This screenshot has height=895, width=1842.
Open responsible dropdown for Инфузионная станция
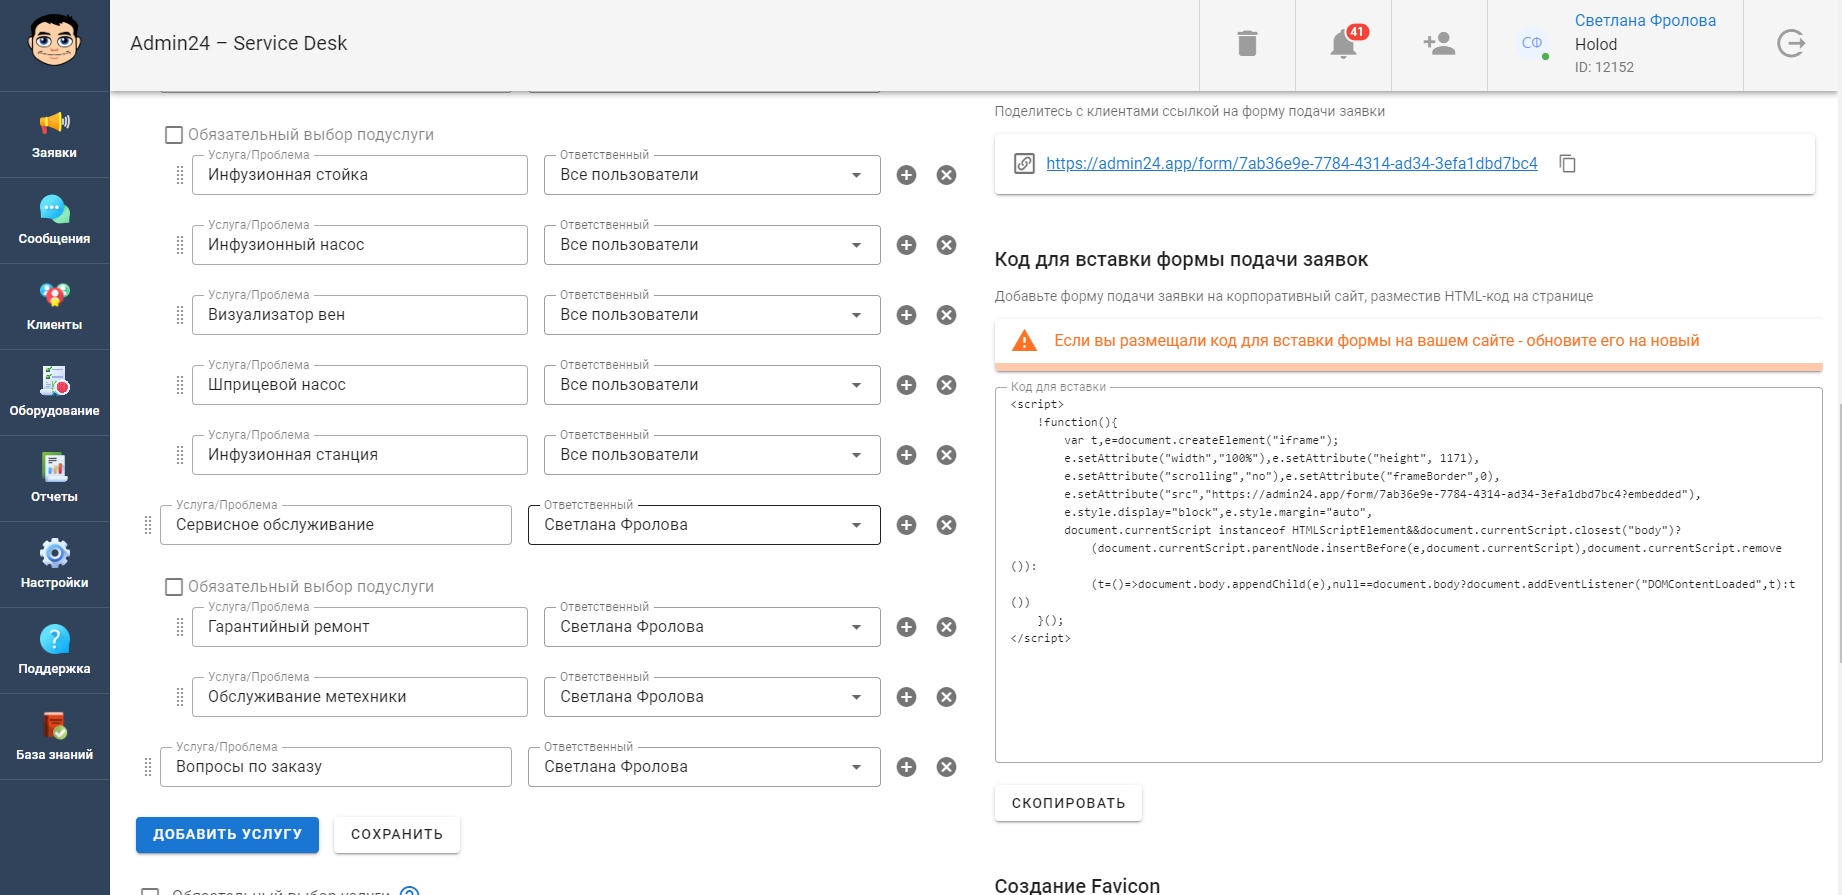coord(712,455)
